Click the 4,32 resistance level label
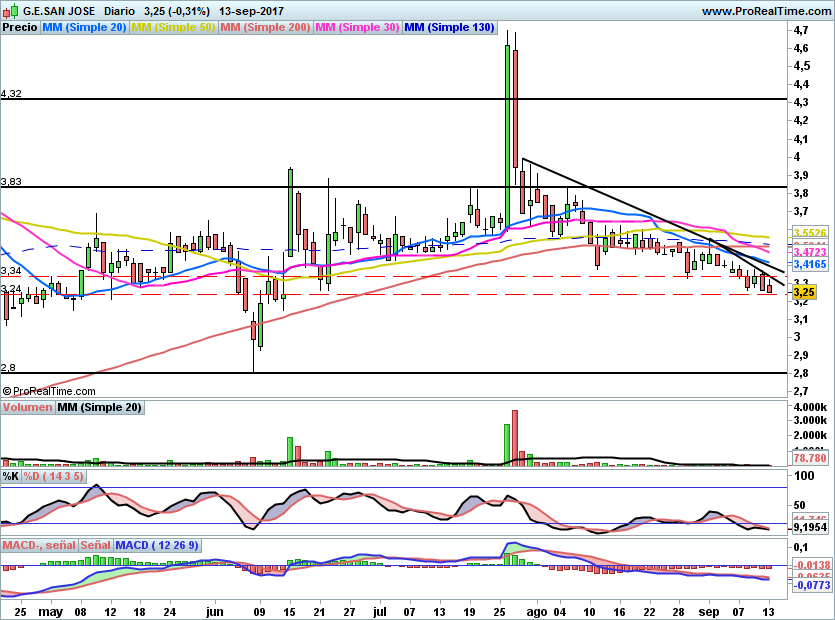Image resolution: width=835 pixels, height=620 pixels. (12, 93)
